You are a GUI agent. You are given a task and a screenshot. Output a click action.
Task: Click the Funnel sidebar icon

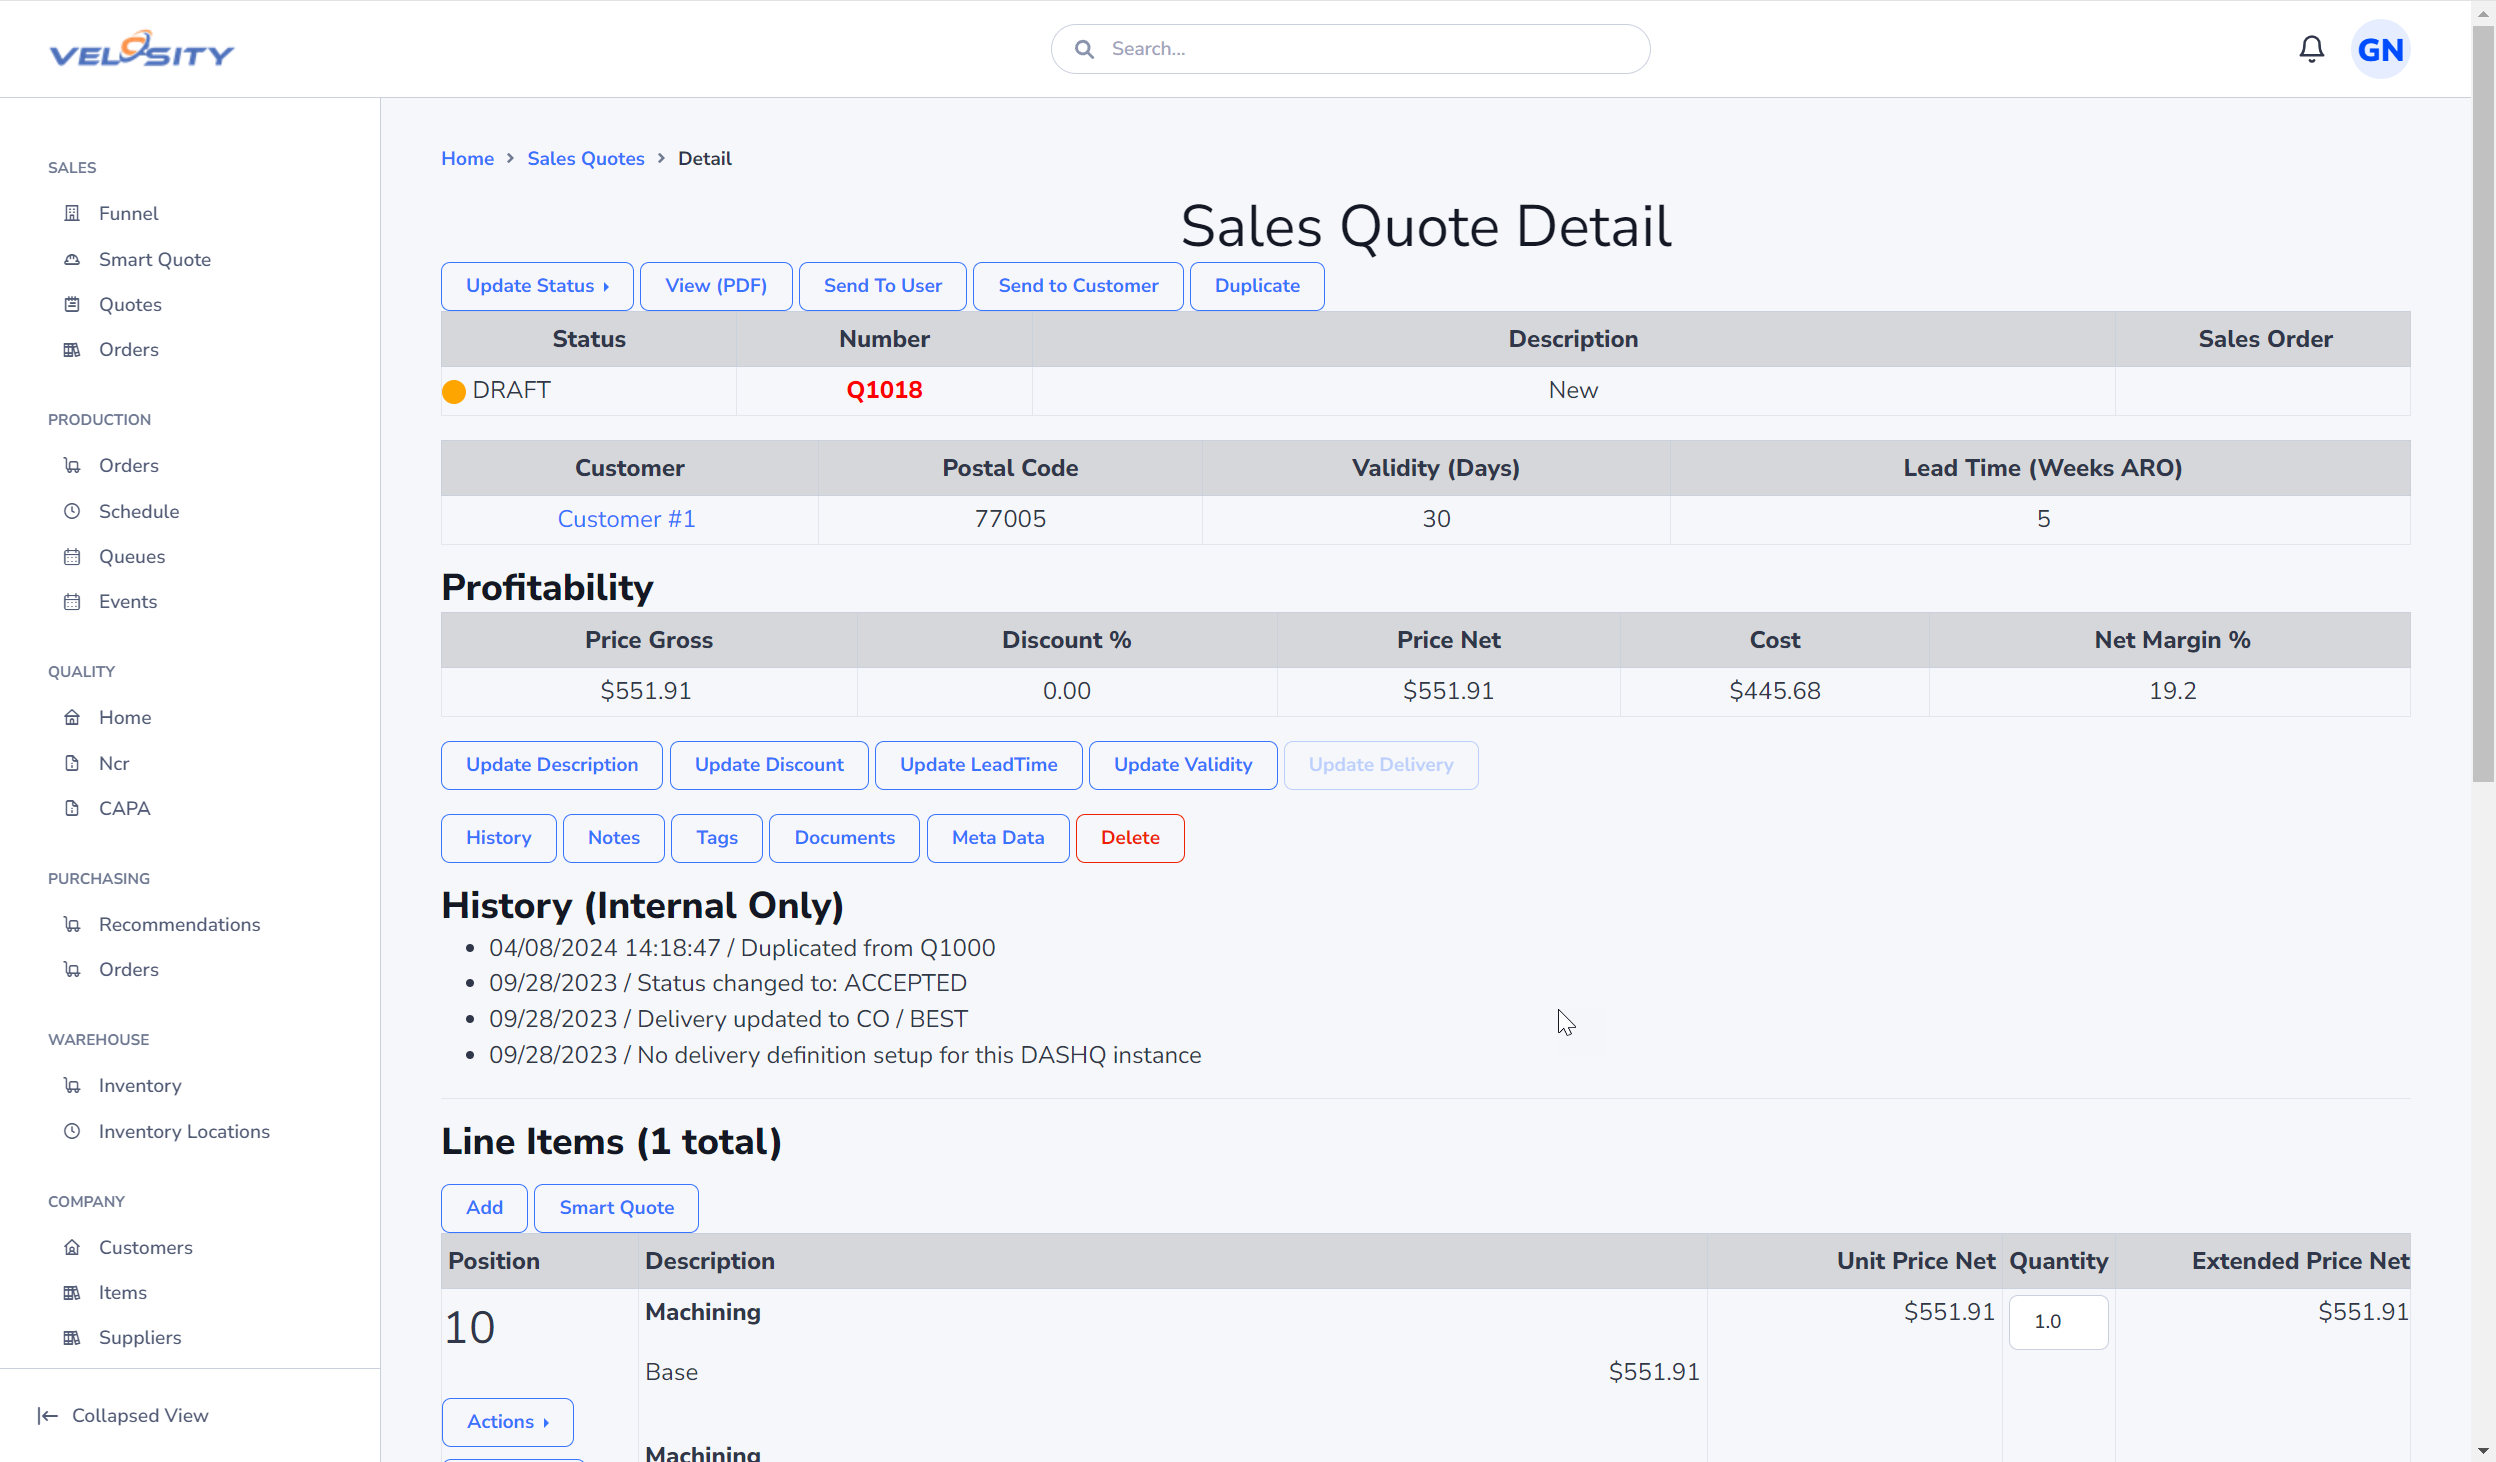(72, 213)
